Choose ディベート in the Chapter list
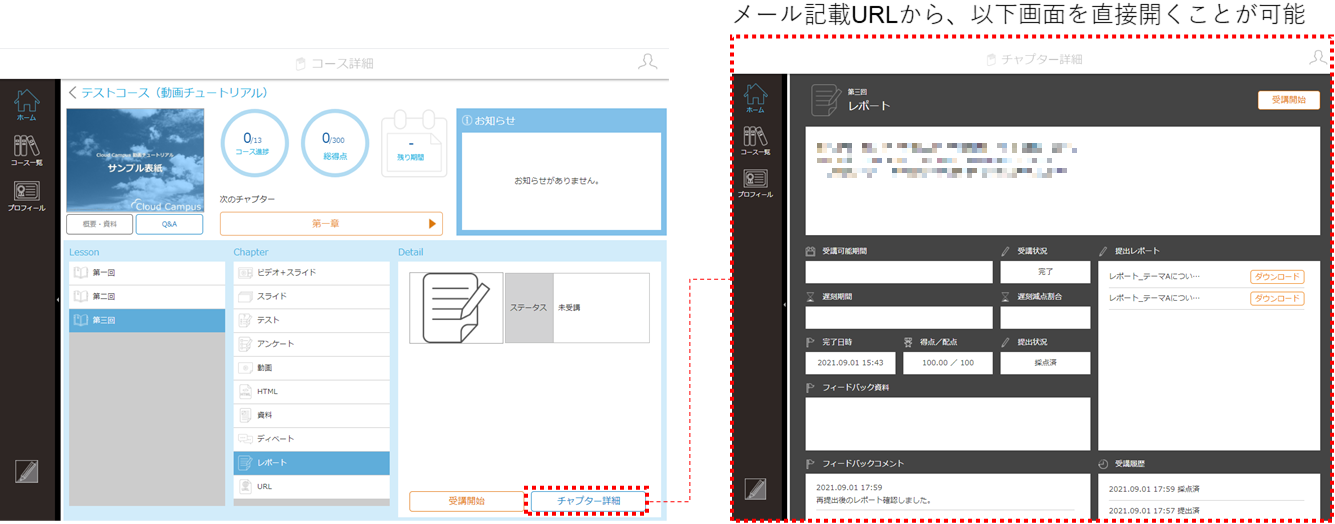The width and height of the screenshot is (1335, 524). [311, 439]
